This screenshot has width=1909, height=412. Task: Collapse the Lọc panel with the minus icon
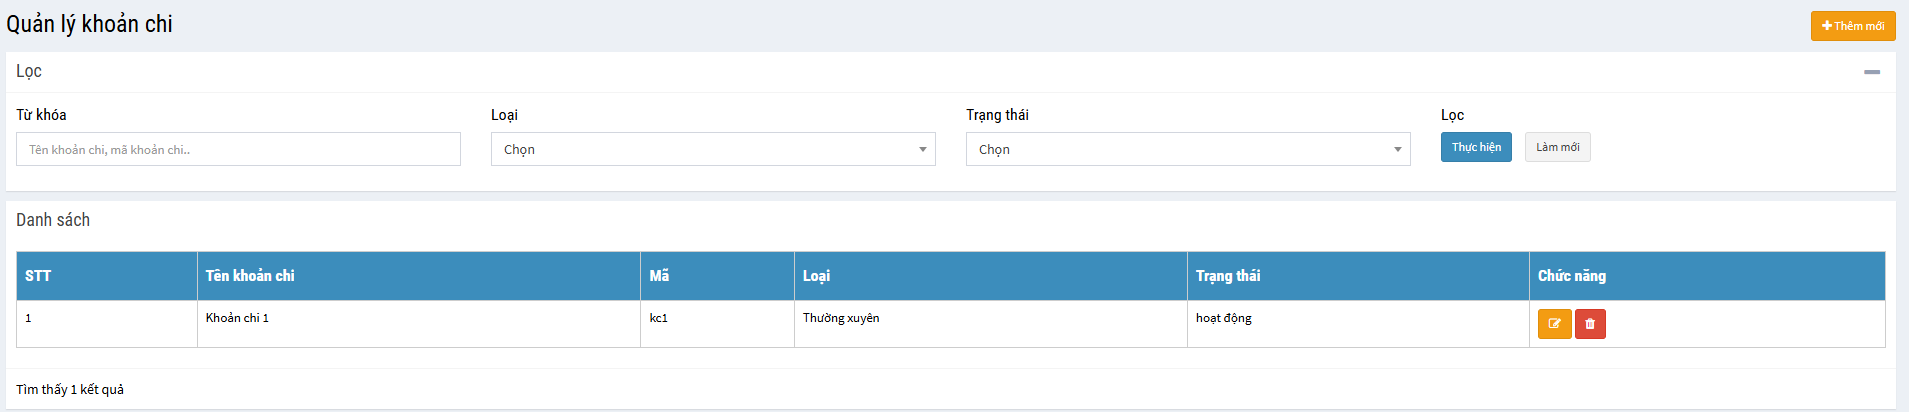coord(1871,72)
